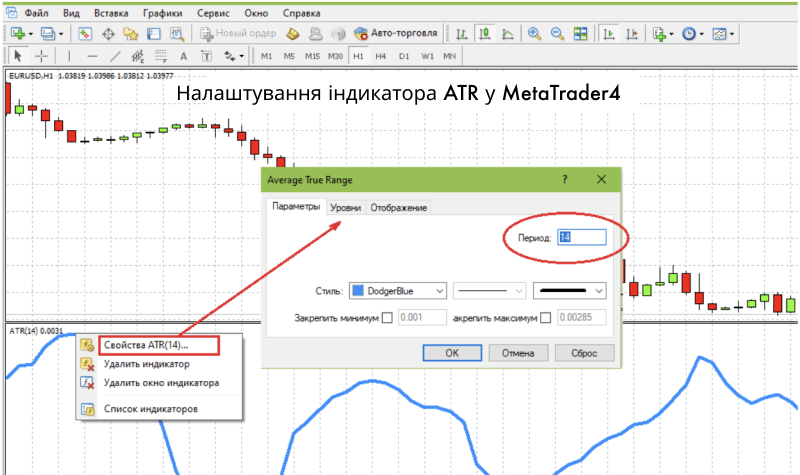Select the arrow Cursor tool
Viewport: 800px width, 475px height.
18,56
